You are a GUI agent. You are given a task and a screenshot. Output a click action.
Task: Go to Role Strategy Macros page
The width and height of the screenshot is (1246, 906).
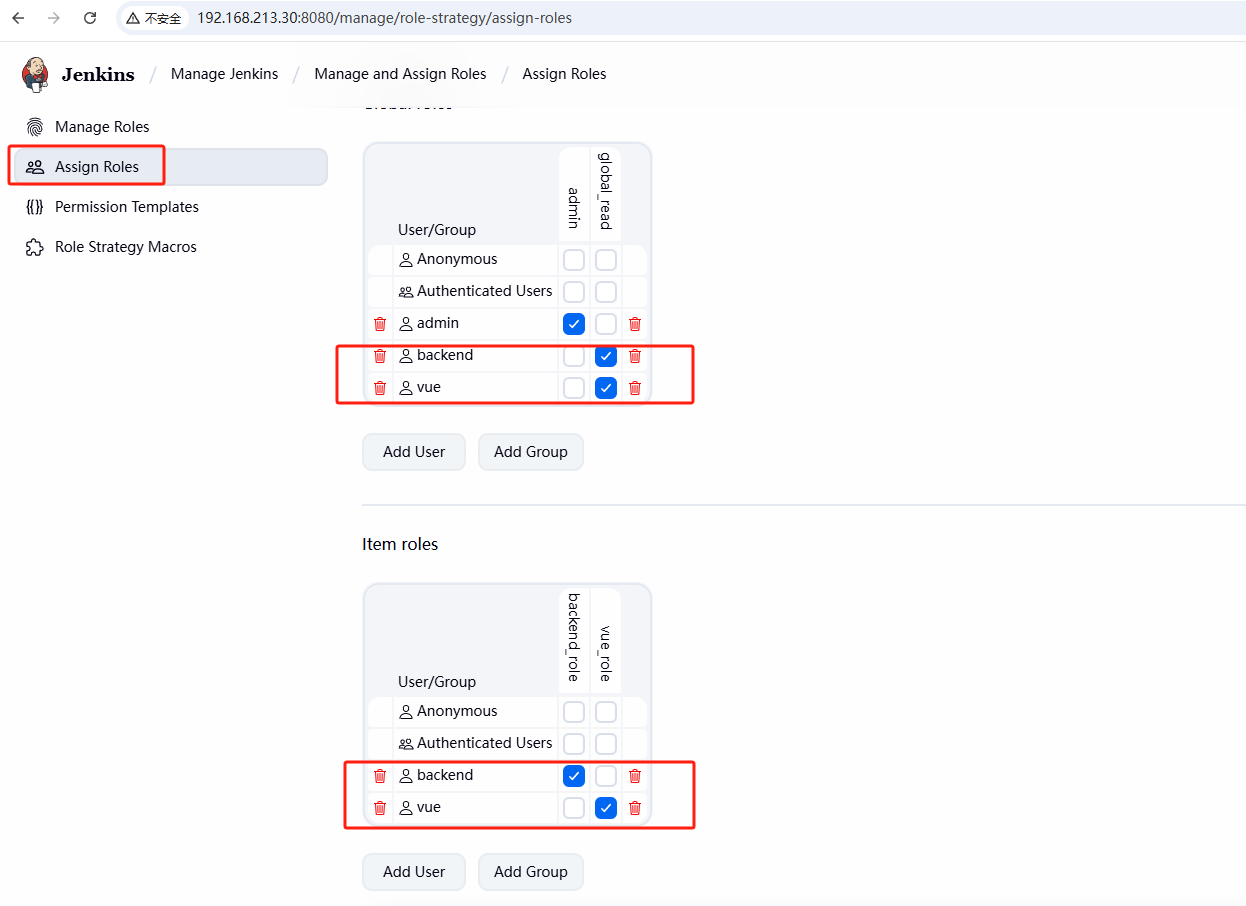click(x=125, y=247)
